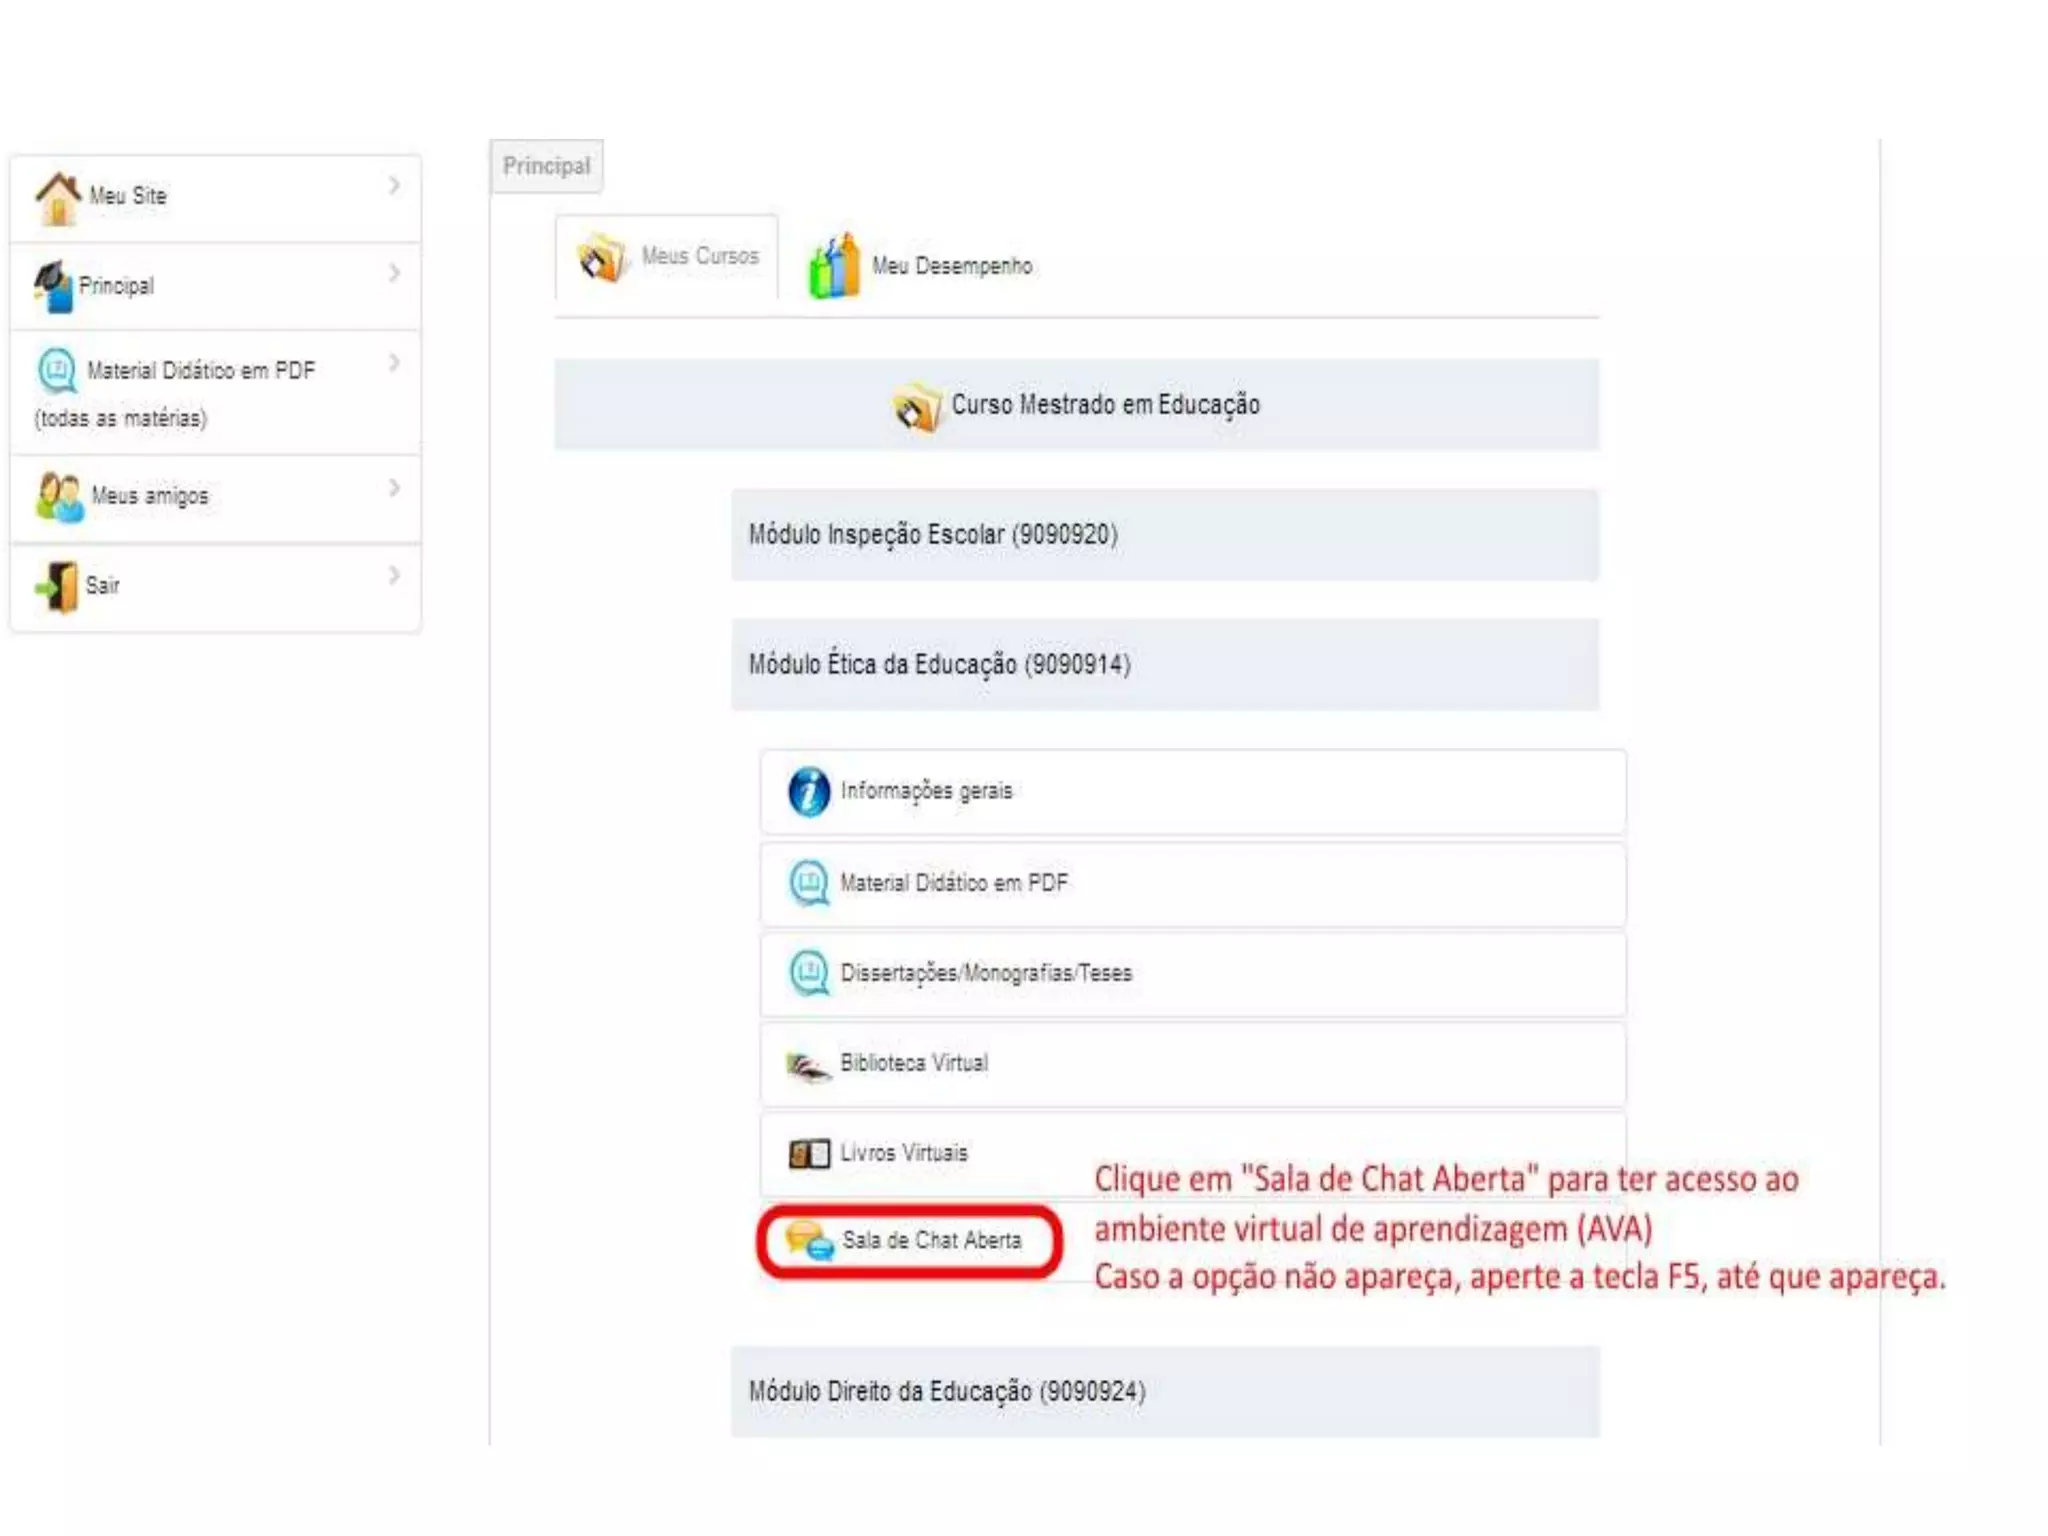
Task: Click the people icon beside Meus amigos
Action: pyautogui.click(x=60, y=497)
